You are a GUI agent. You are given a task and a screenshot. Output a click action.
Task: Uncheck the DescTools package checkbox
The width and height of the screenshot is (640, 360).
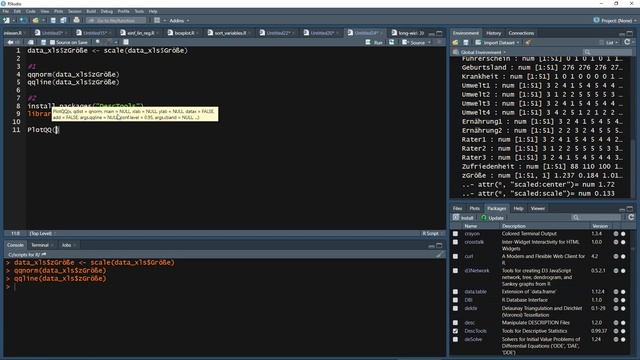[x=456, y=331]
